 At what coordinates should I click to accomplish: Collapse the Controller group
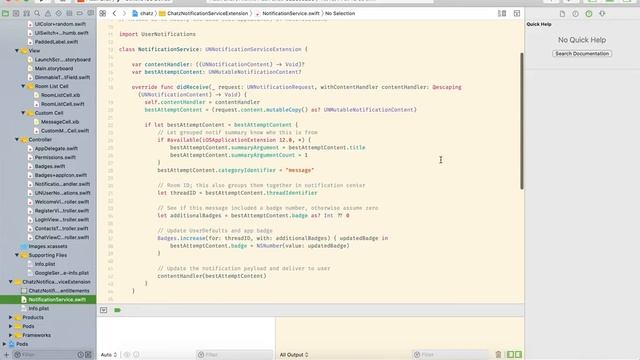(x=17, y=140)
